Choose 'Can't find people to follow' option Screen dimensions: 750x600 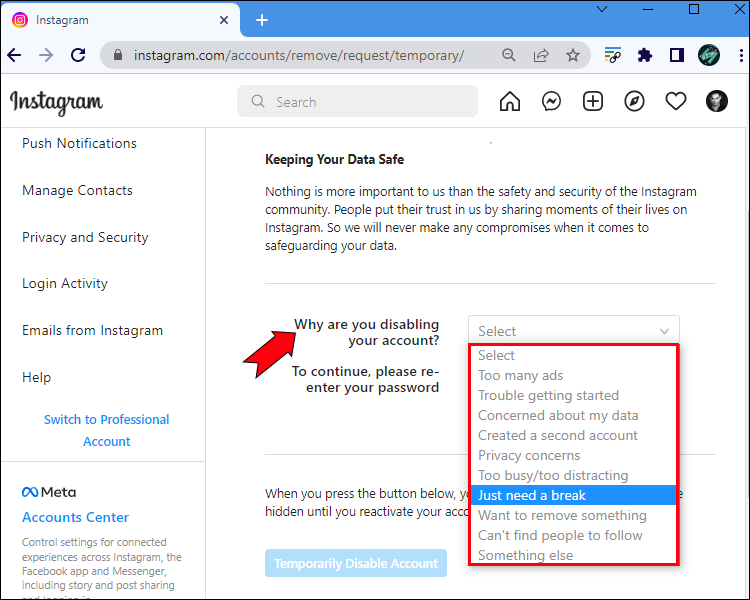(573, 535)
